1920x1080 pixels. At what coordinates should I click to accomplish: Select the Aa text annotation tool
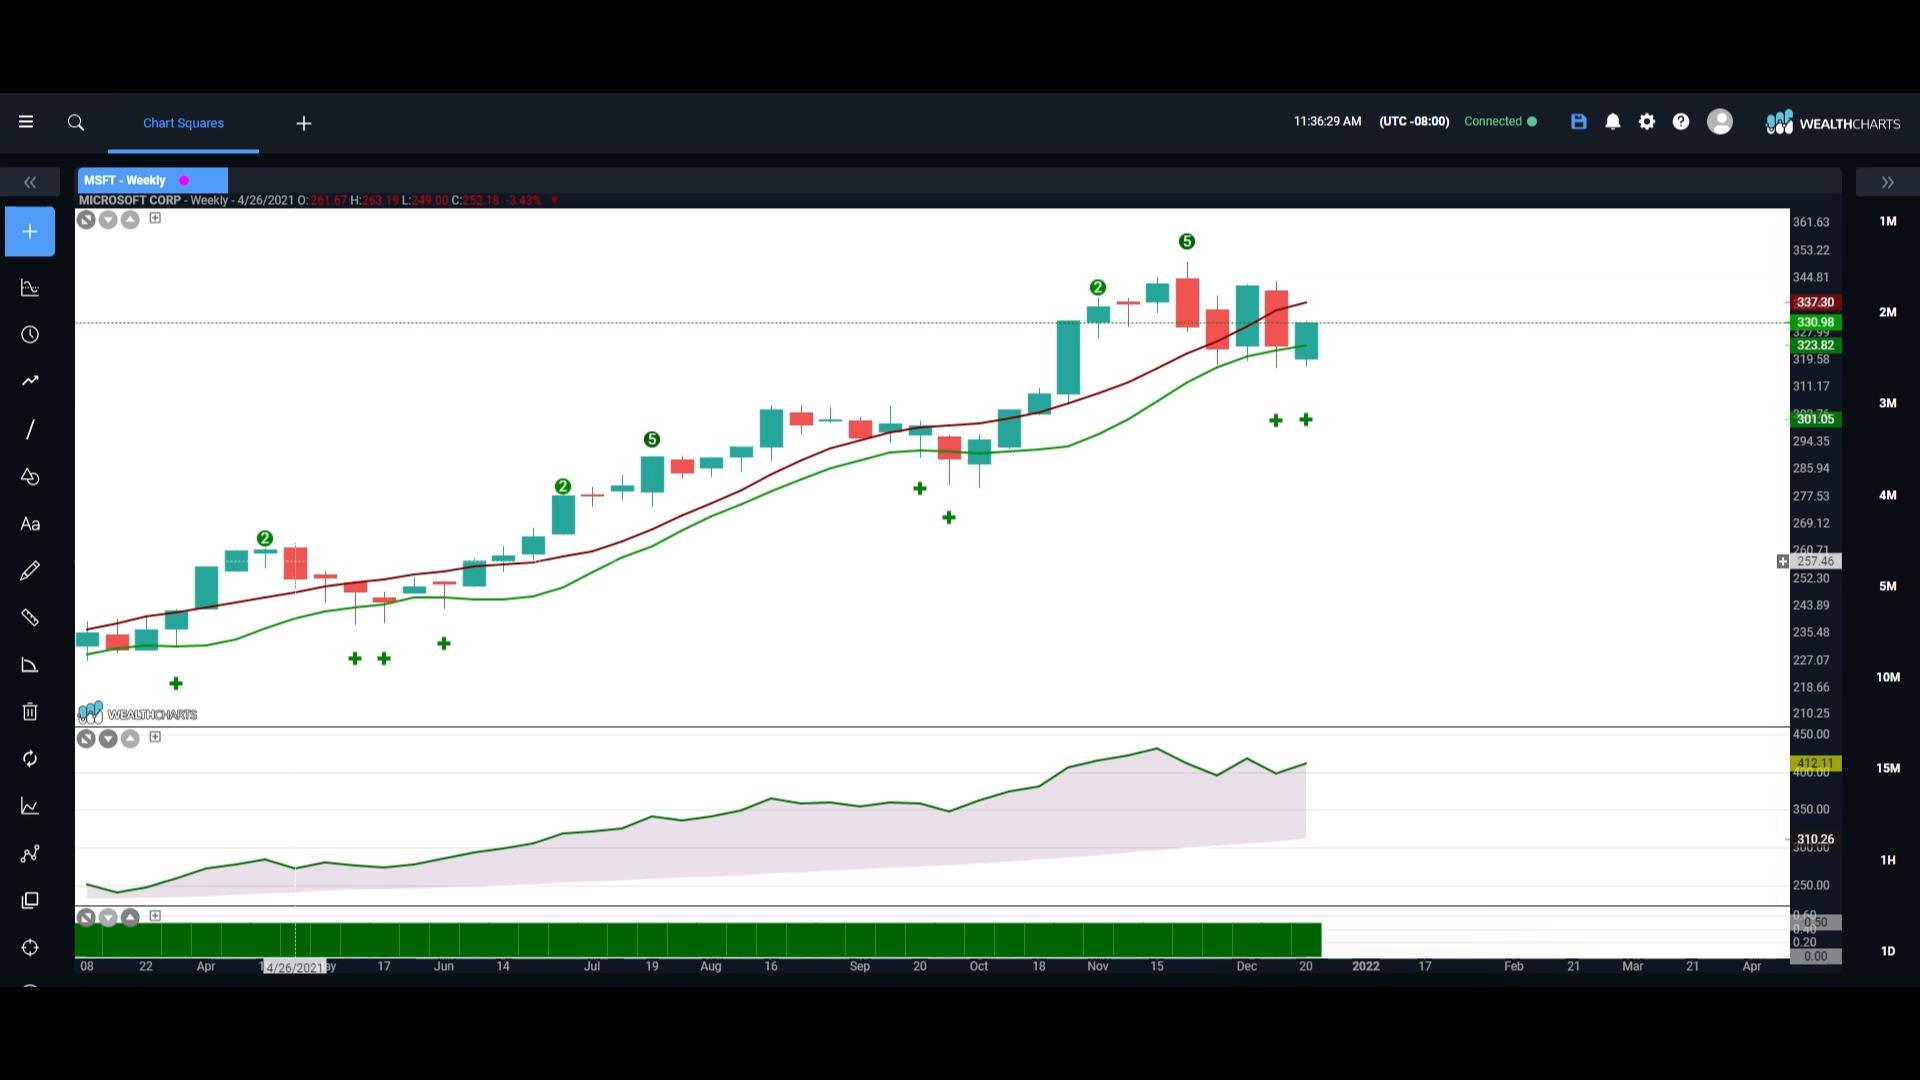pyautogui.click(x=30, y=524)
